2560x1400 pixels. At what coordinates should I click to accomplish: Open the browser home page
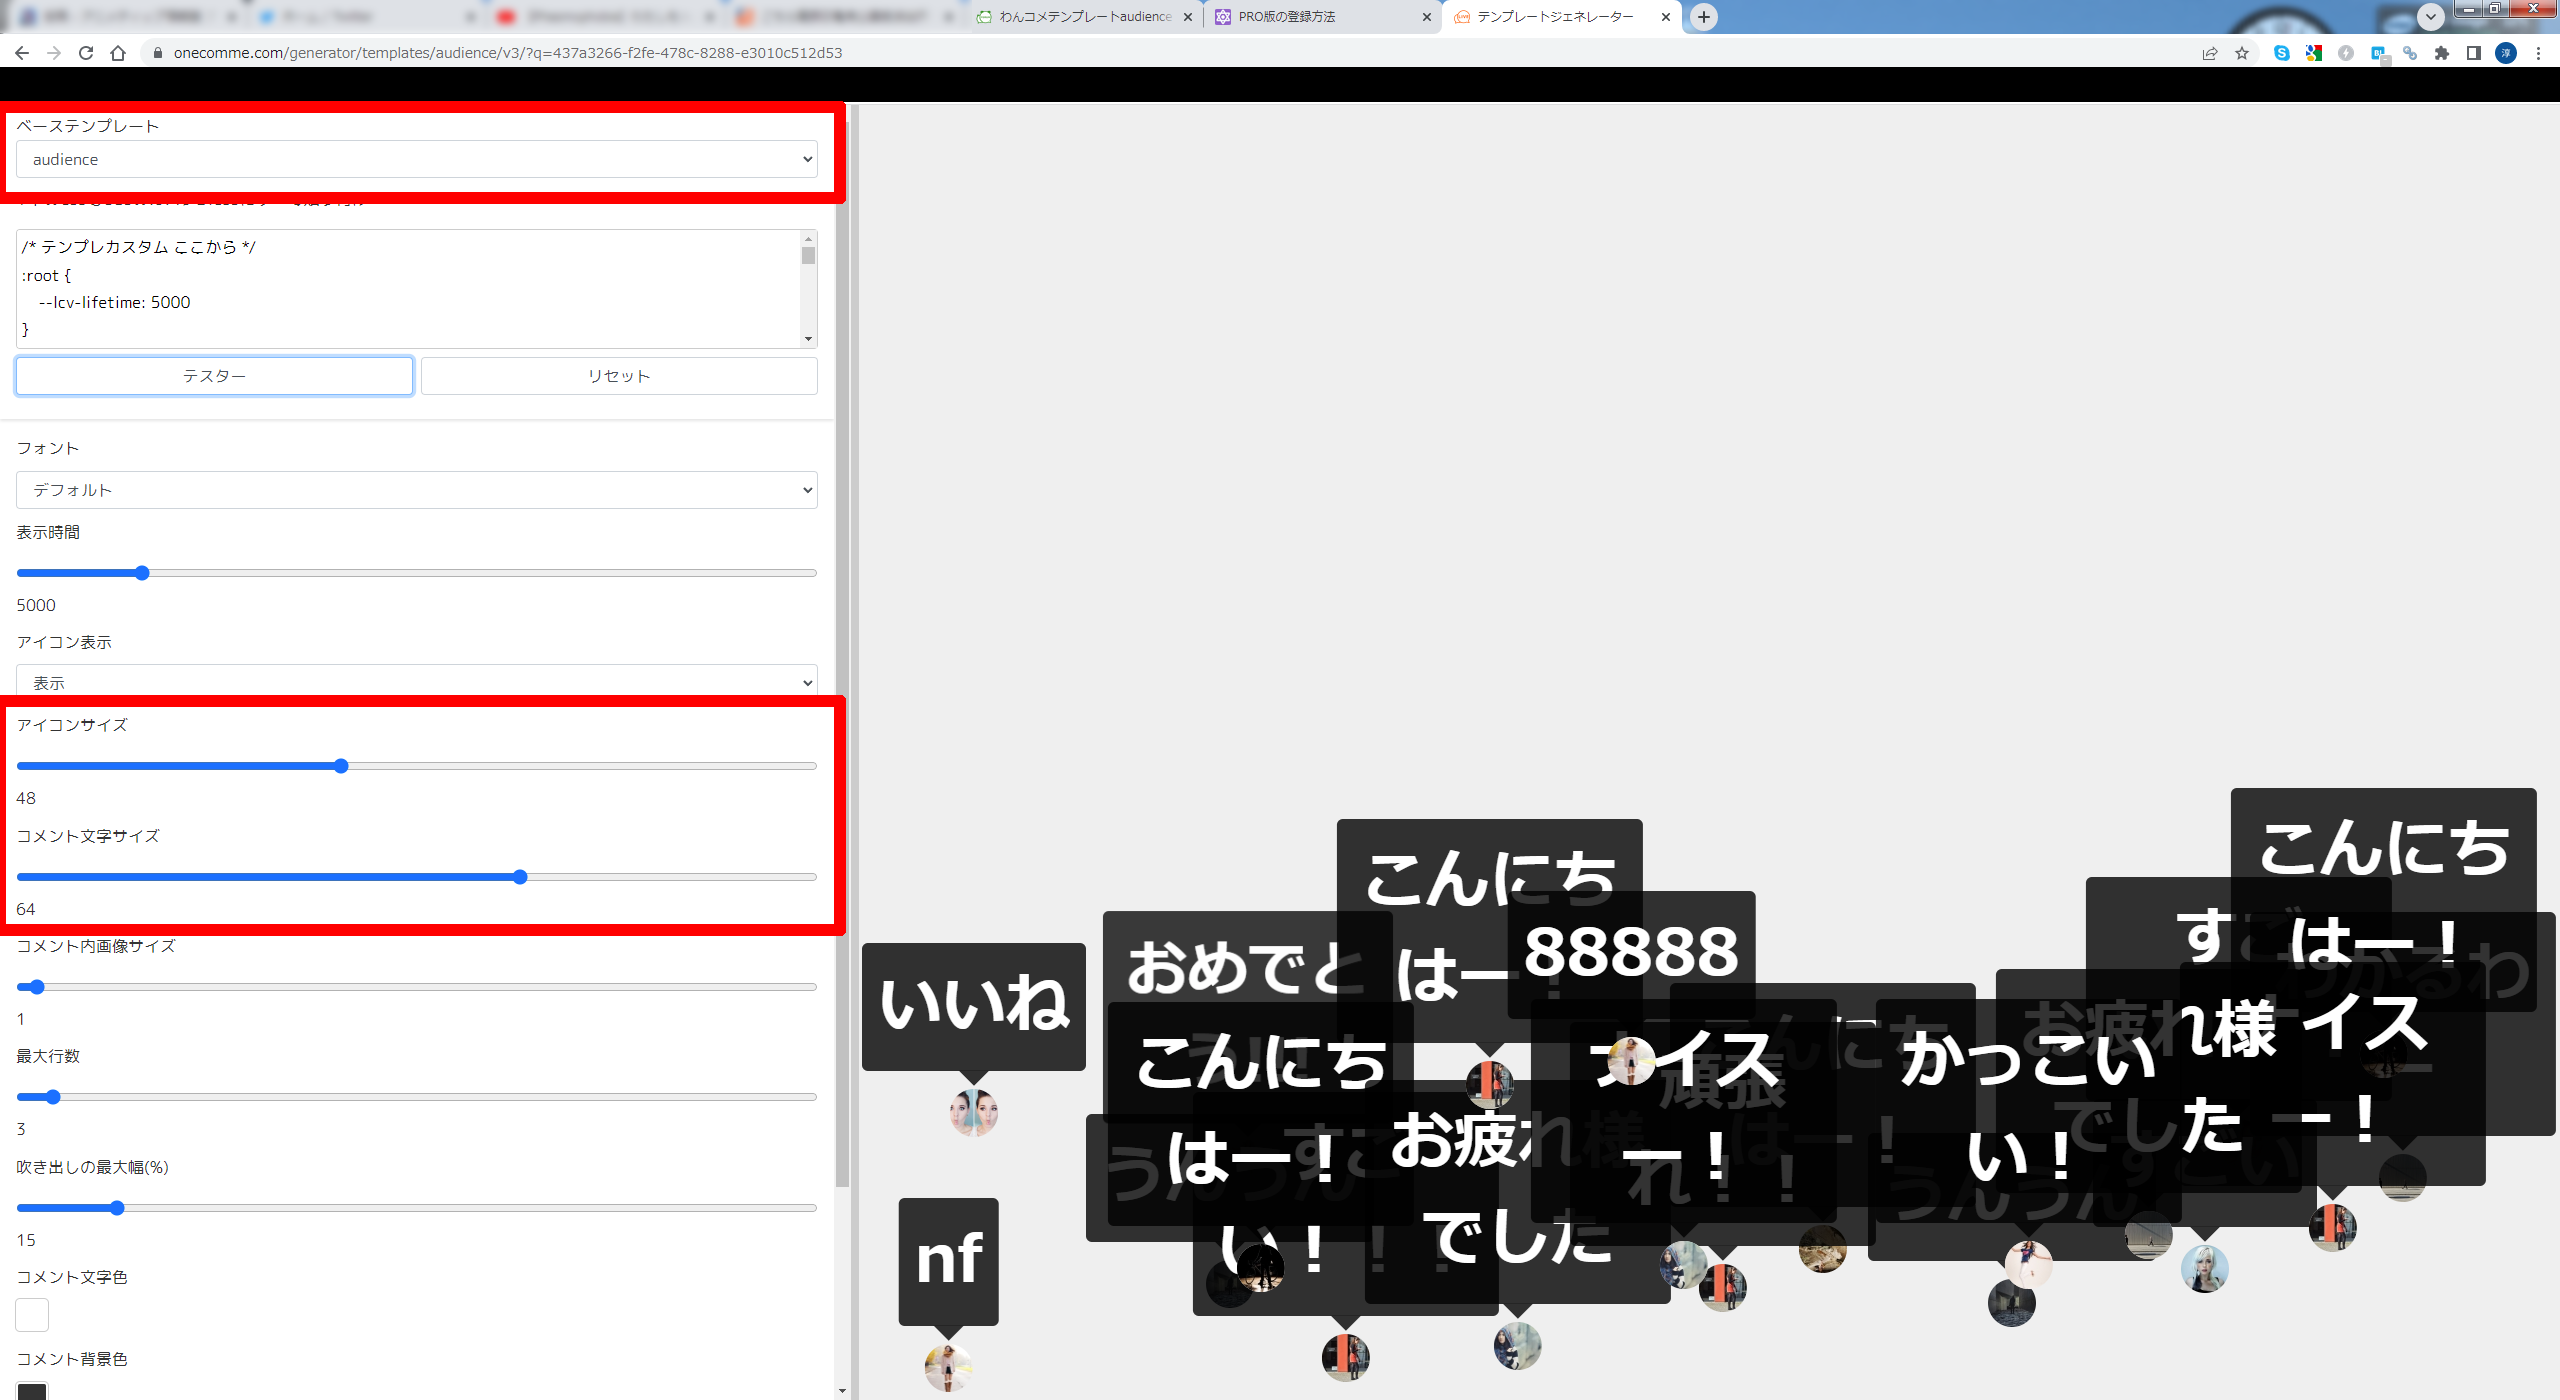118,53
